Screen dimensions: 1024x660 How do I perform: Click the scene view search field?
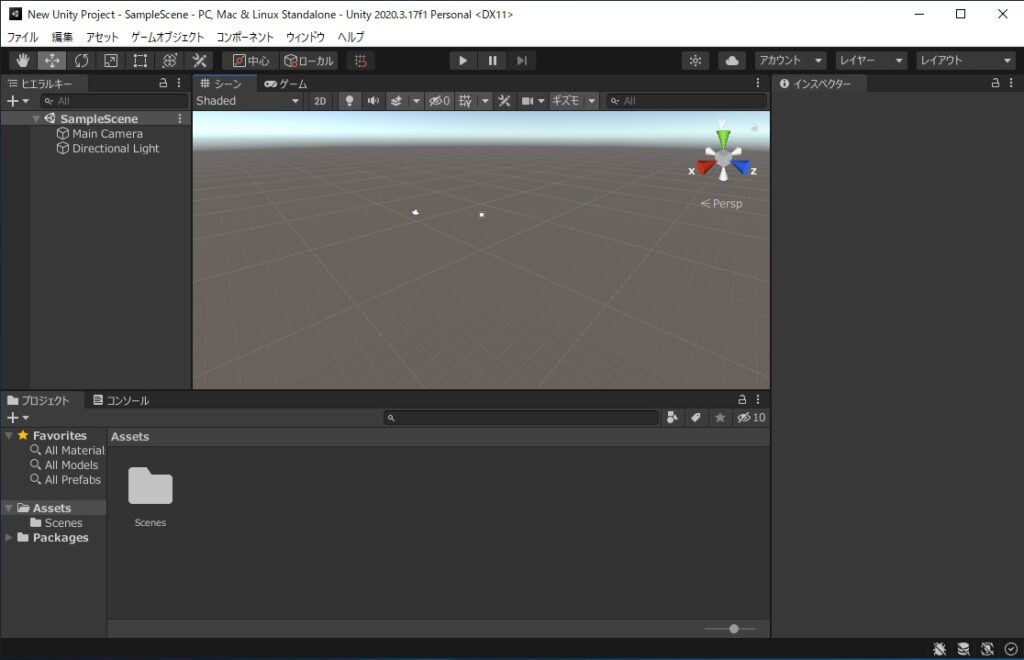point(686,101)
